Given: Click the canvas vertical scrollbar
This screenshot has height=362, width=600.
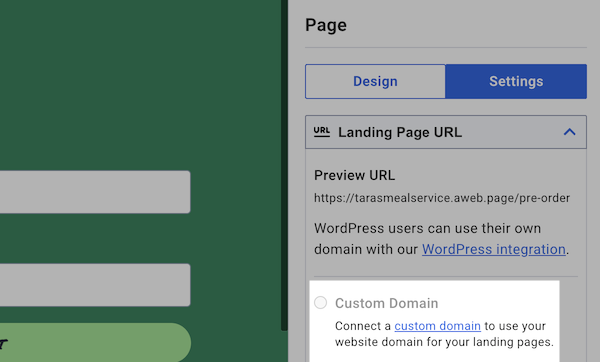Looking at the screenshot, I should [284, 165].
